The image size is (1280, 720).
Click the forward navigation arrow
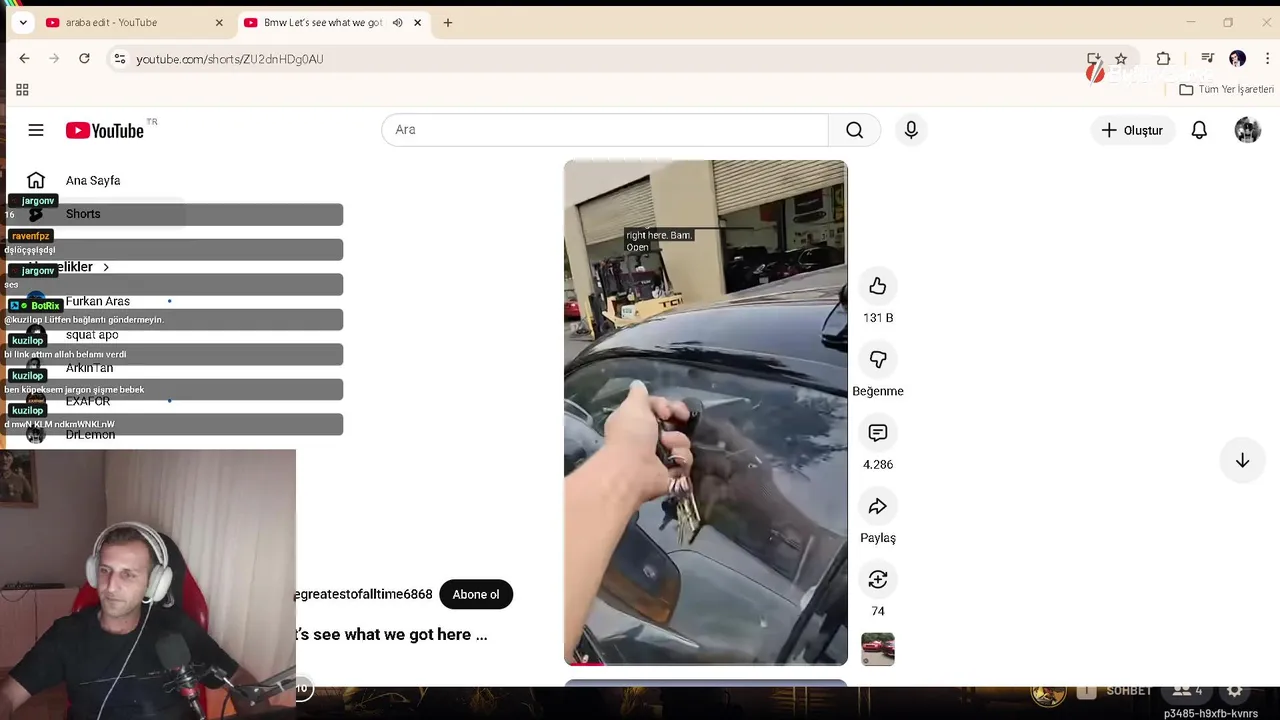[54, 59]
